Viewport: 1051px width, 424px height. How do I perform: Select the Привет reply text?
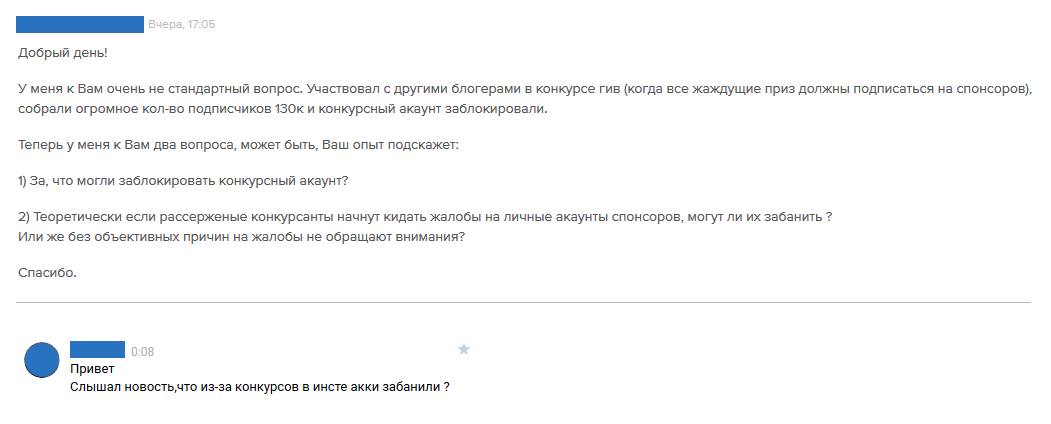92,369
